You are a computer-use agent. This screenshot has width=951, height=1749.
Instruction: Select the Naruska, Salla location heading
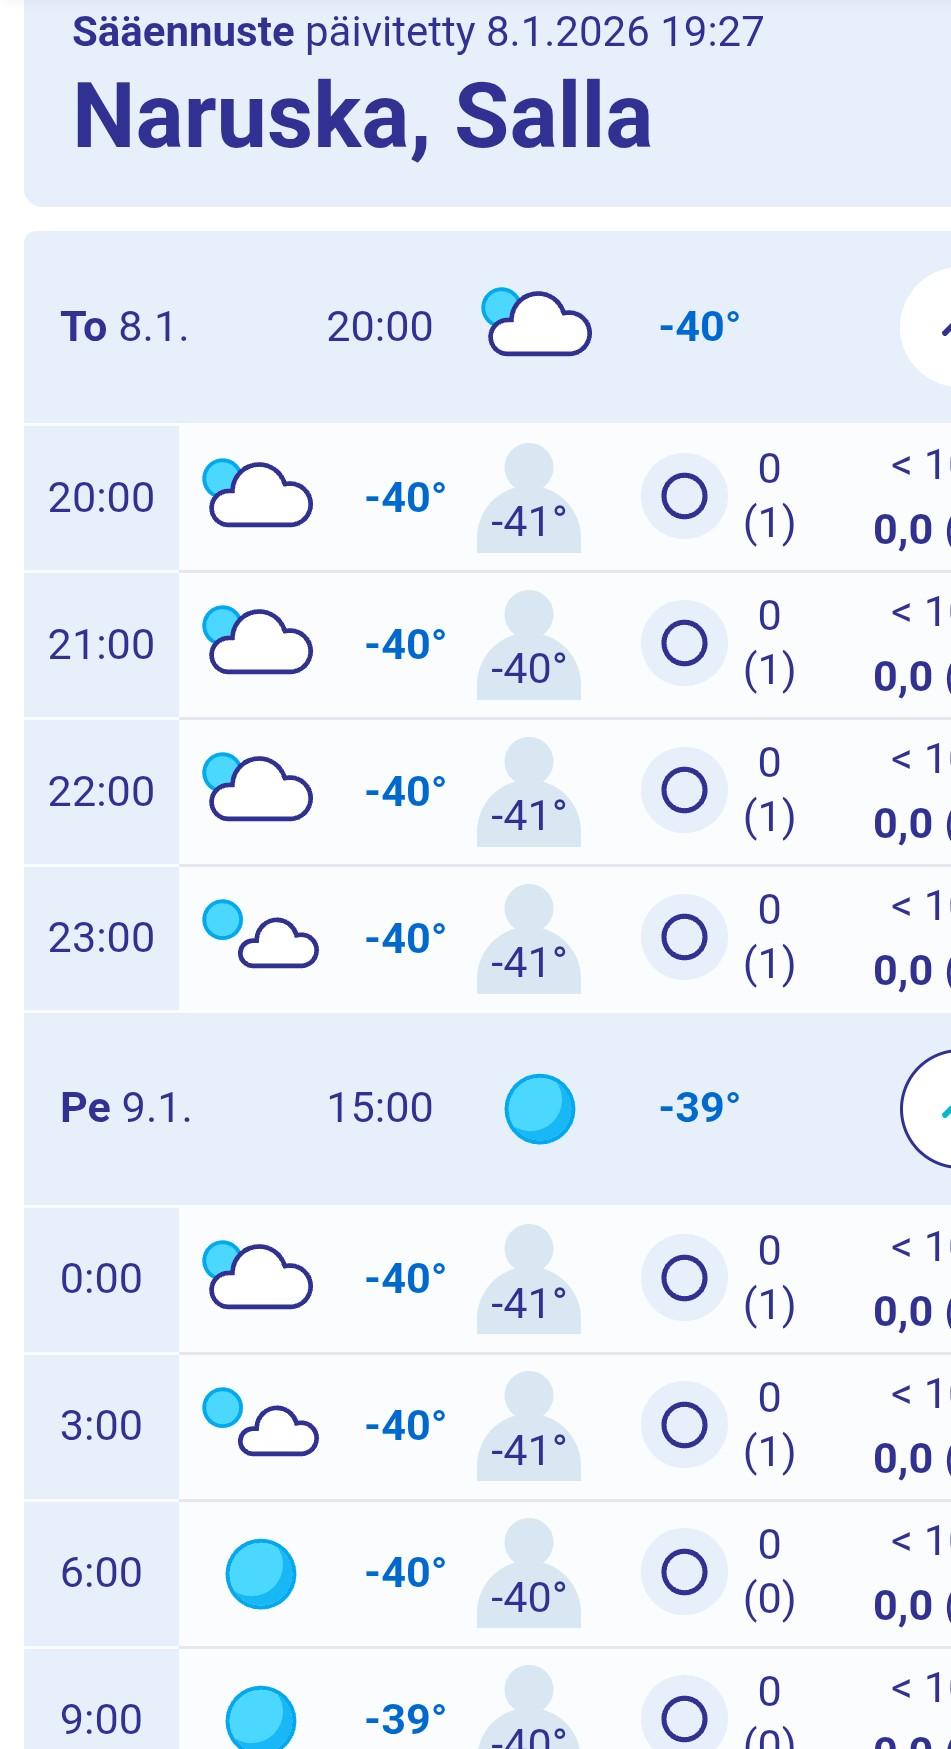pos(362,116)
